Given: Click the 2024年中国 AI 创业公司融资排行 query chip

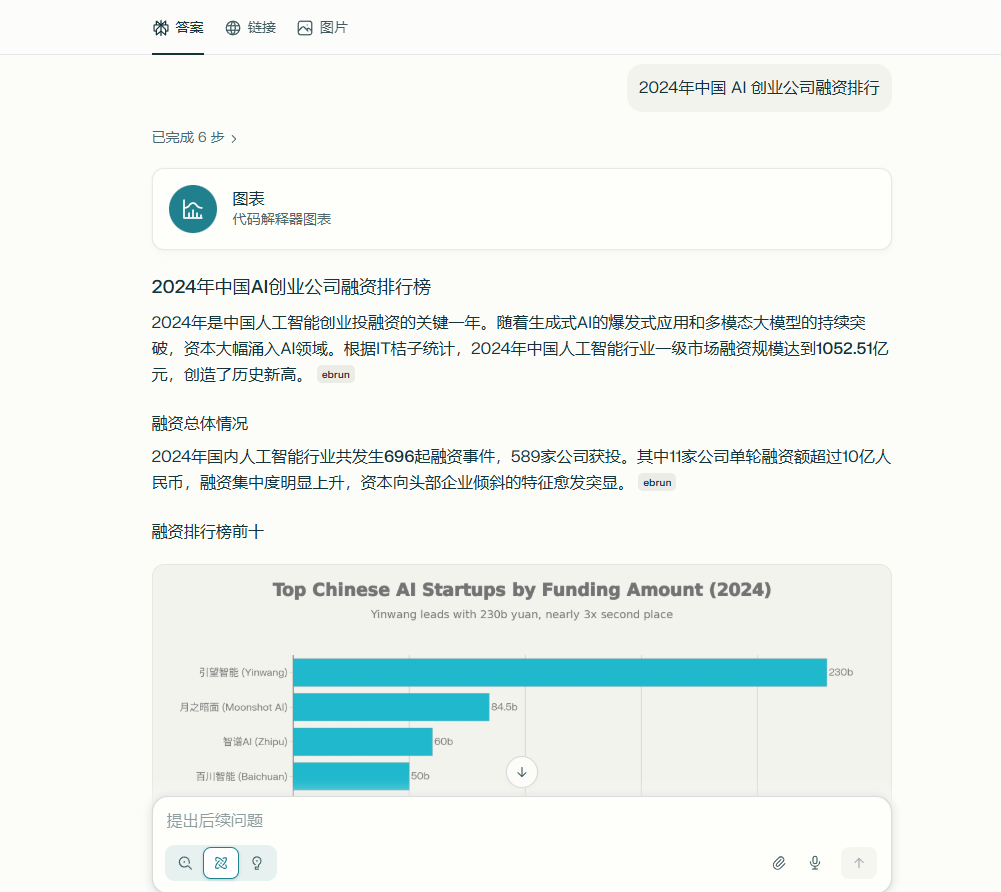Looking at the screenshot, I should click(x=758, y=88).
